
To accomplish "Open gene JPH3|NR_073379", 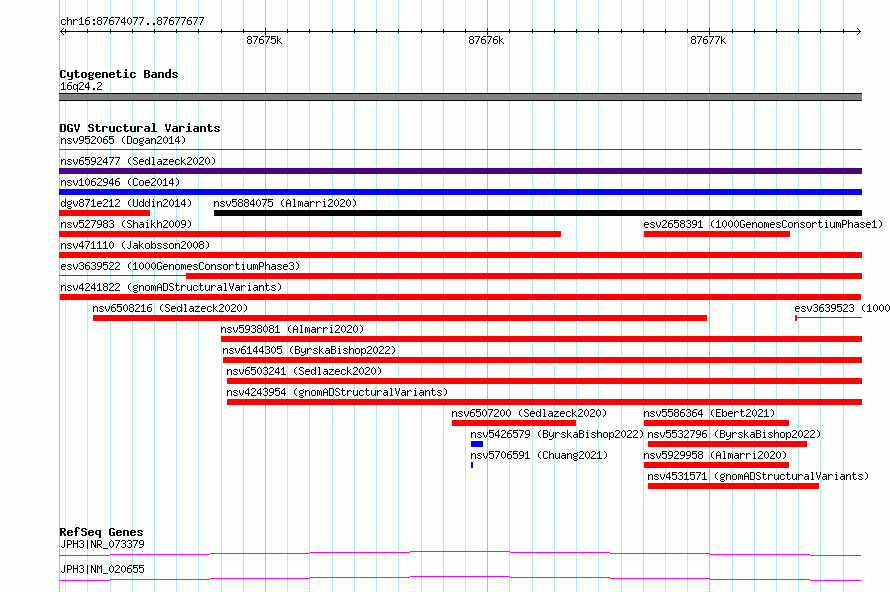I will [x=102, y=544].
